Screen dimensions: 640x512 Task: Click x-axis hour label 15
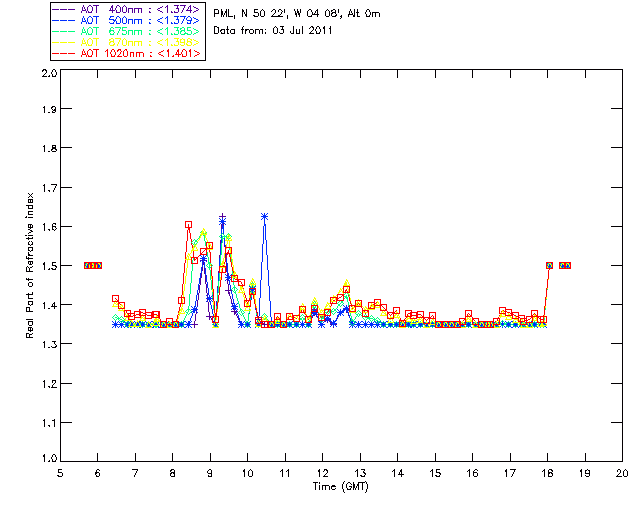435,473
